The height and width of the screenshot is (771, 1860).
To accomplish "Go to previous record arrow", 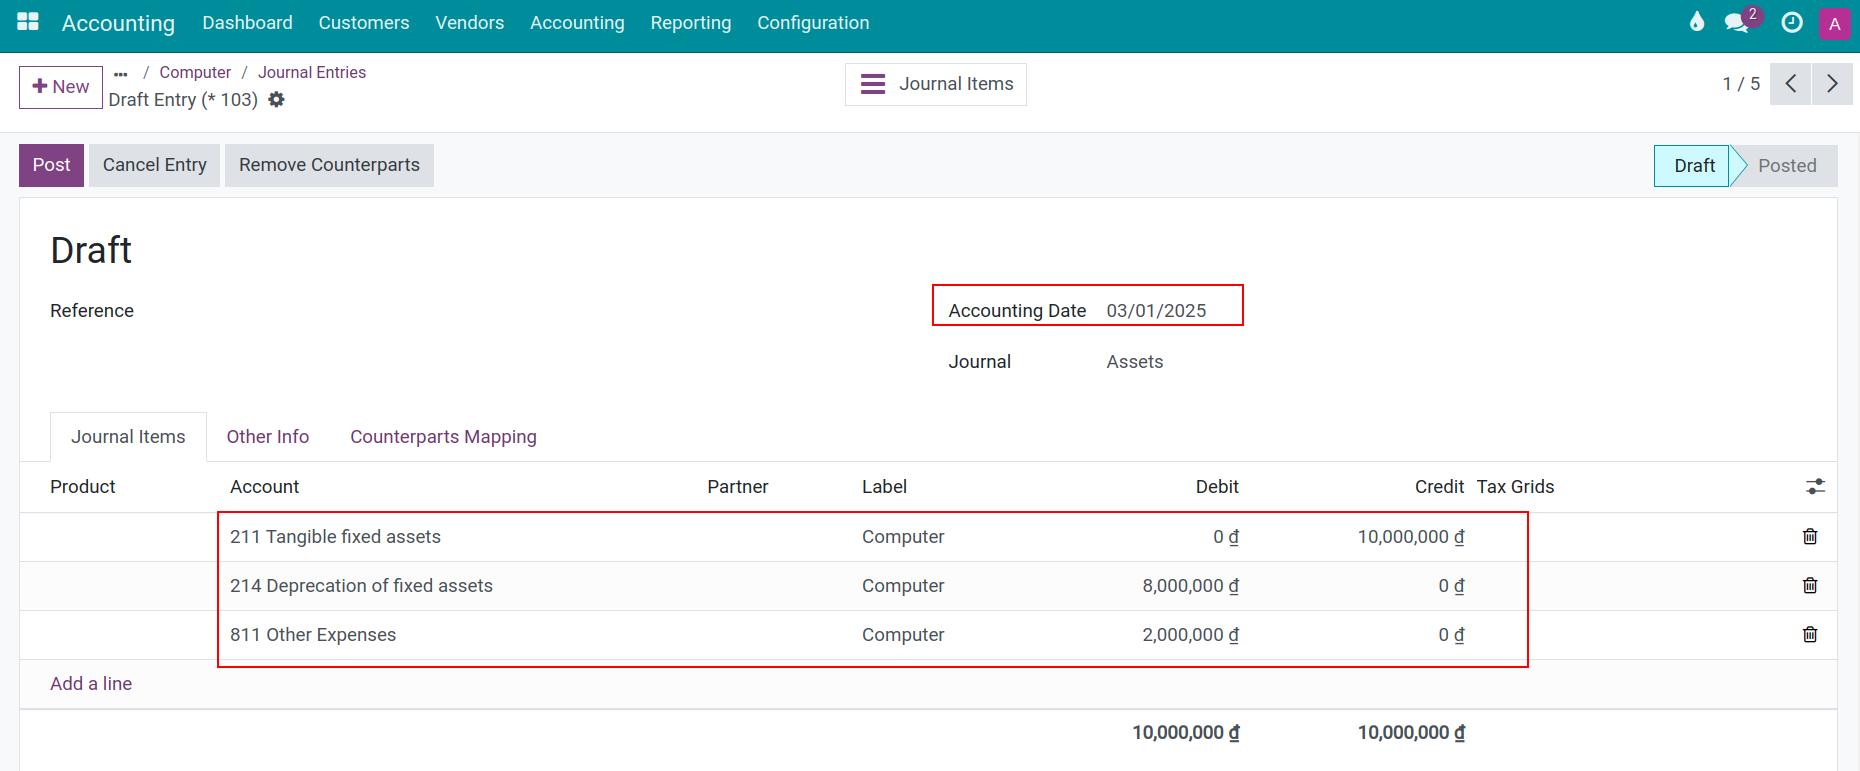I will 1790,84.
